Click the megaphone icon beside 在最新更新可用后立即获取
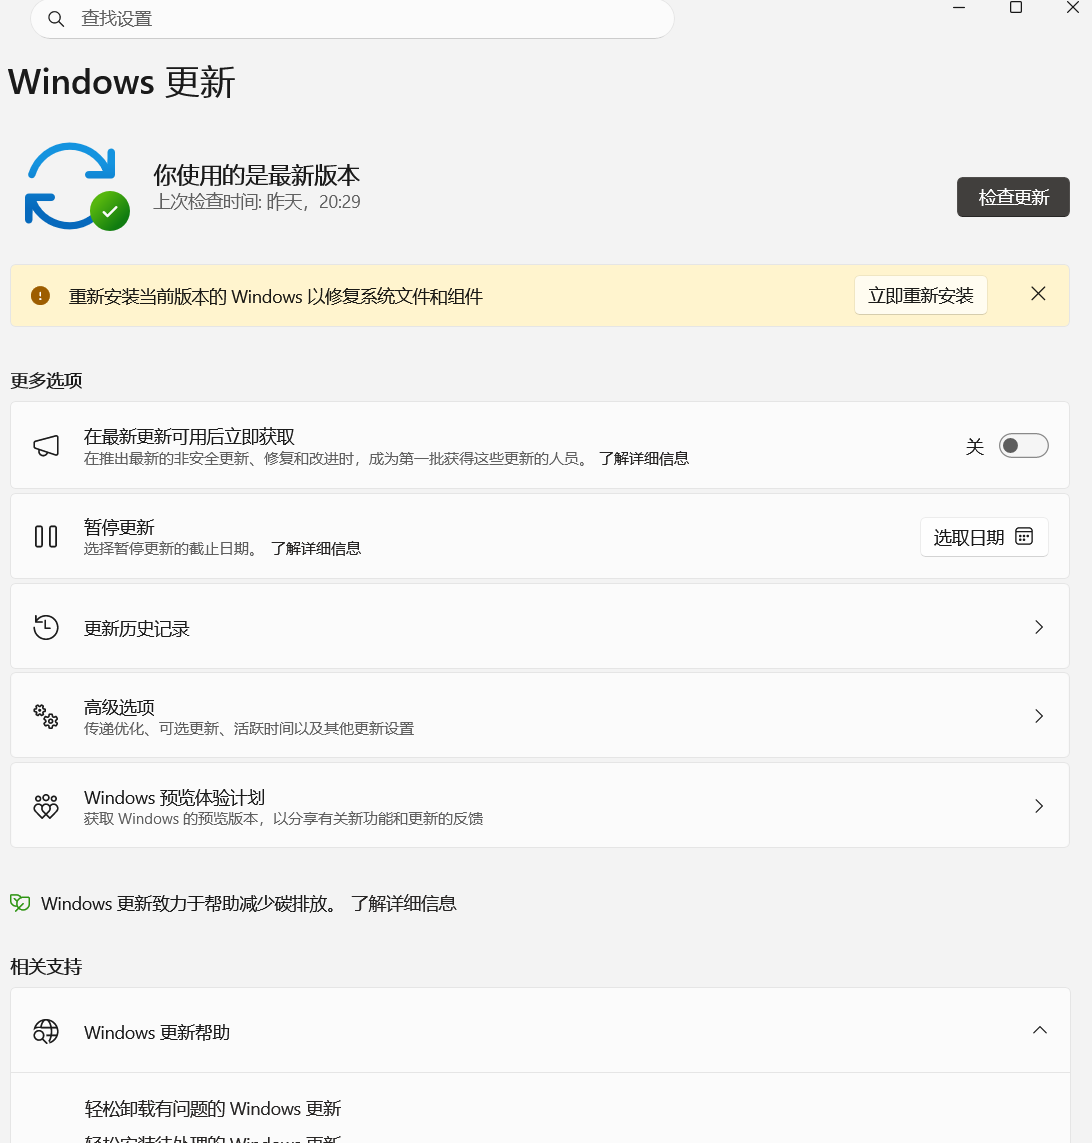This screenshot has height=1143, width=1092. 46,445
